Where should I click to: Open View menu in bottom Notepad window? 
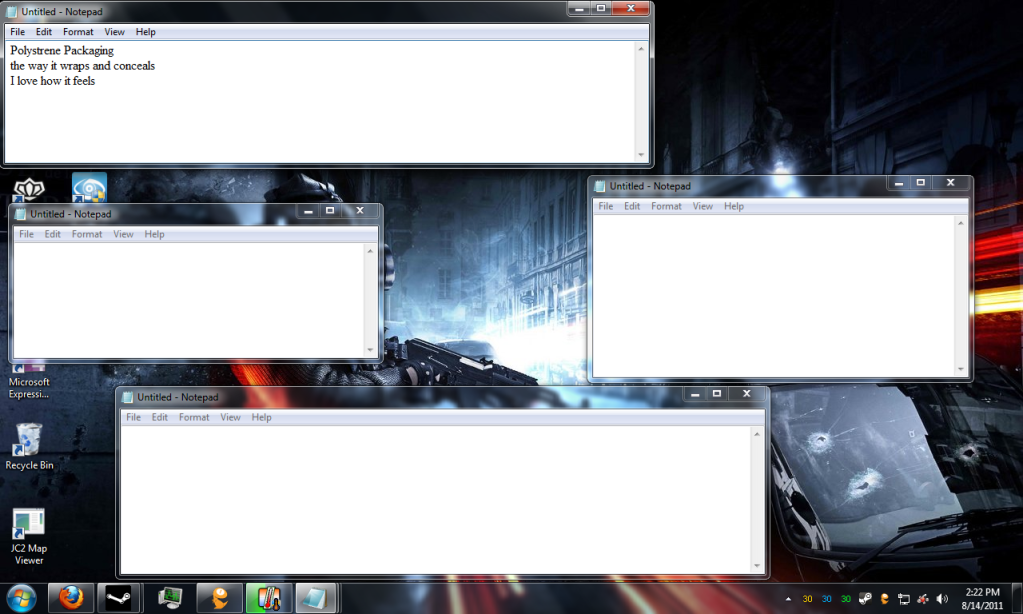[x=230, y=417]
